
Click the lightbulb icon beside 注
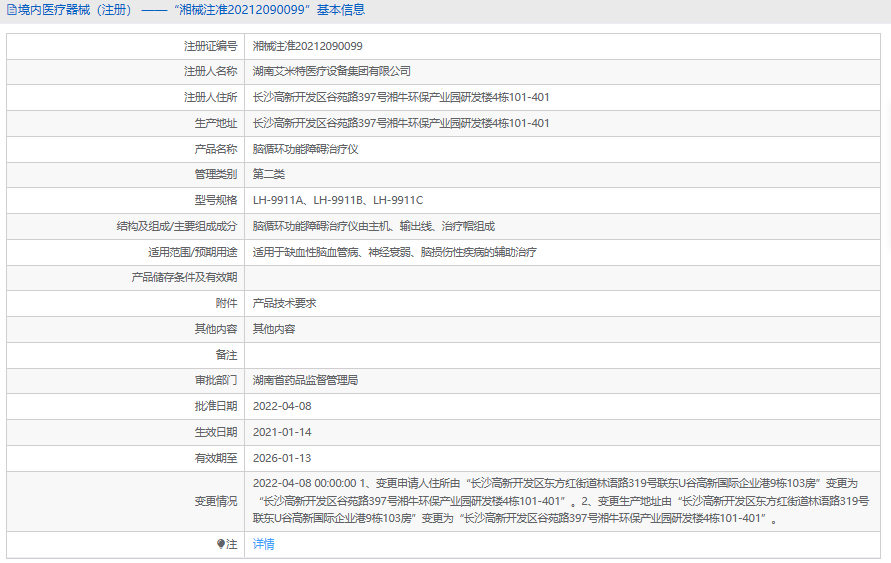click(x=221, y=544)
